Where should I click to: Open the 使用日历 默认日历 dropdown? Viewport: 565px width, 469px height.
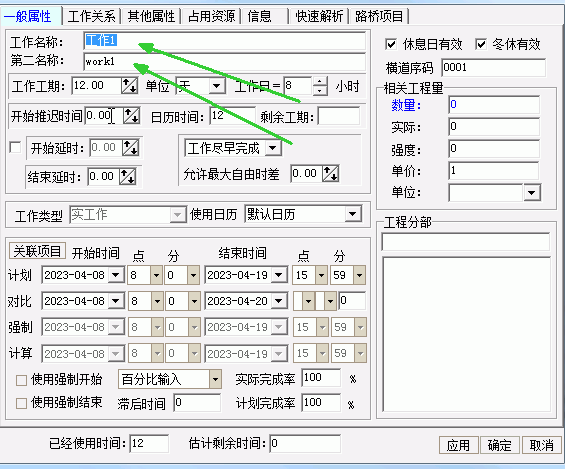(352, 214)
